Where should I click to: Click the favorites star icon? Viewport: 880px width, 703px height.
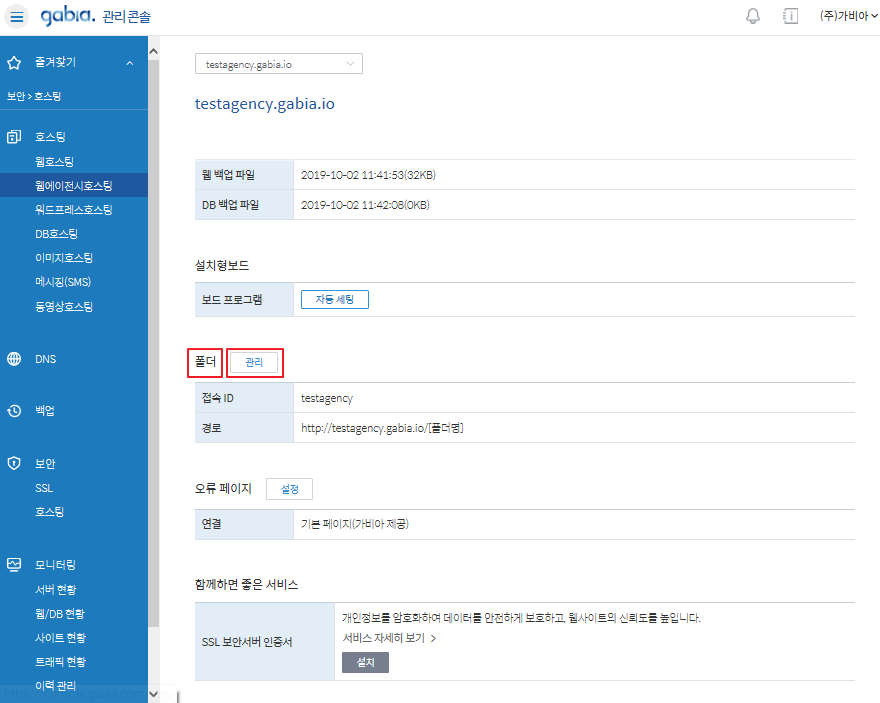click(14, 63)
